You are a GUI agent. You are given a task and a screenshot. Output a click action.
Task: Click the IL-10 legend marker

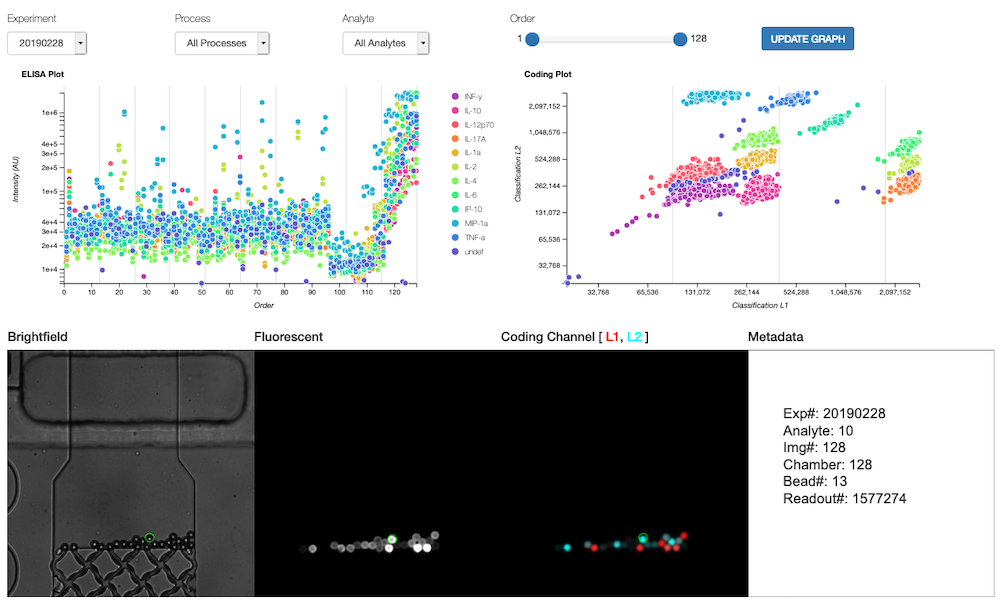[457, 110]
